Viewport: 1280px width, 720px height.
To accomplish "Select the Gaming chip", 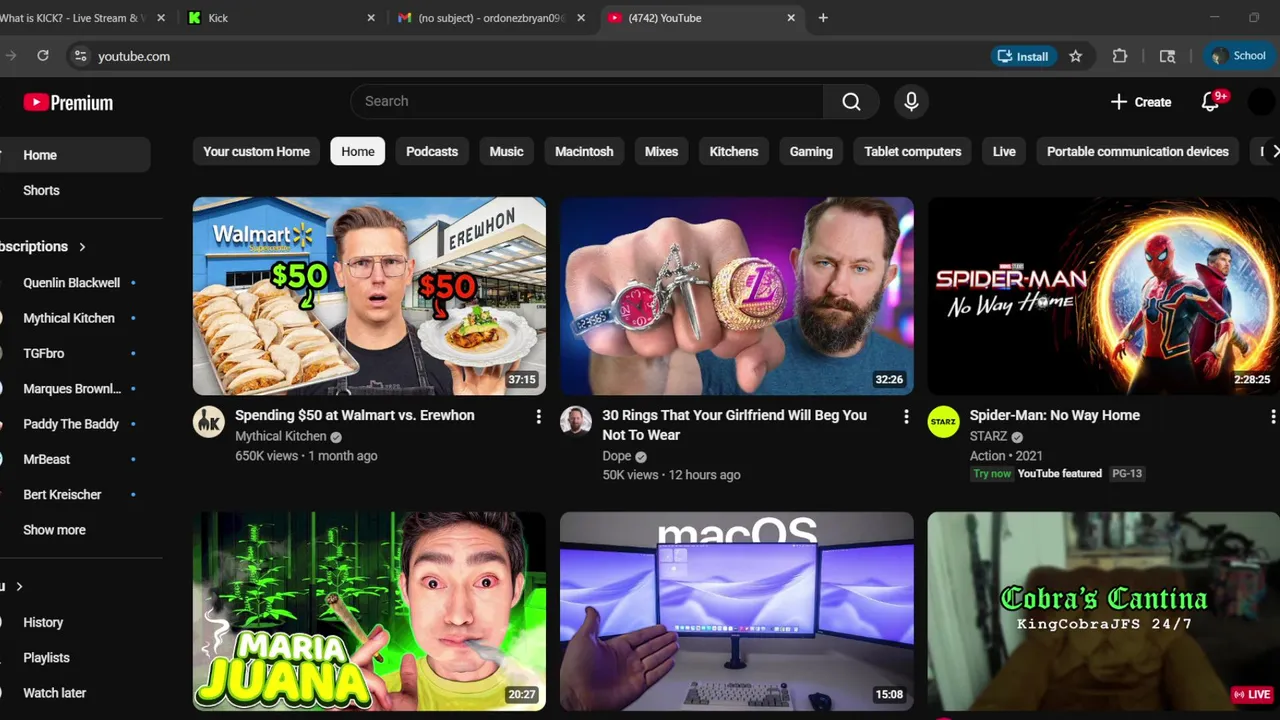I will (x=811, y=151).
